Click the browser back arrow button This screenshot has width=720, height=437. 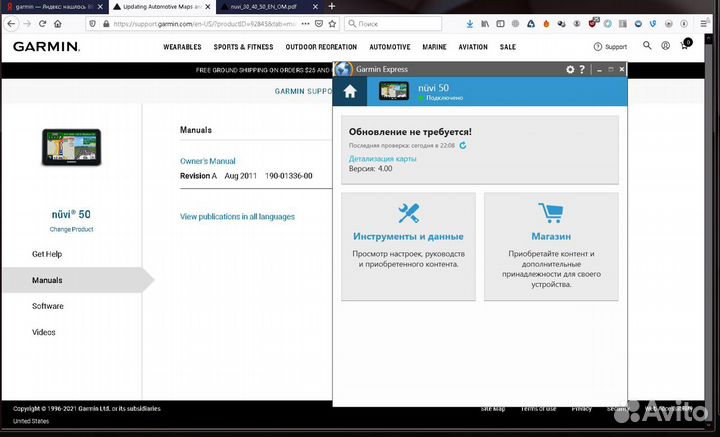12,23
